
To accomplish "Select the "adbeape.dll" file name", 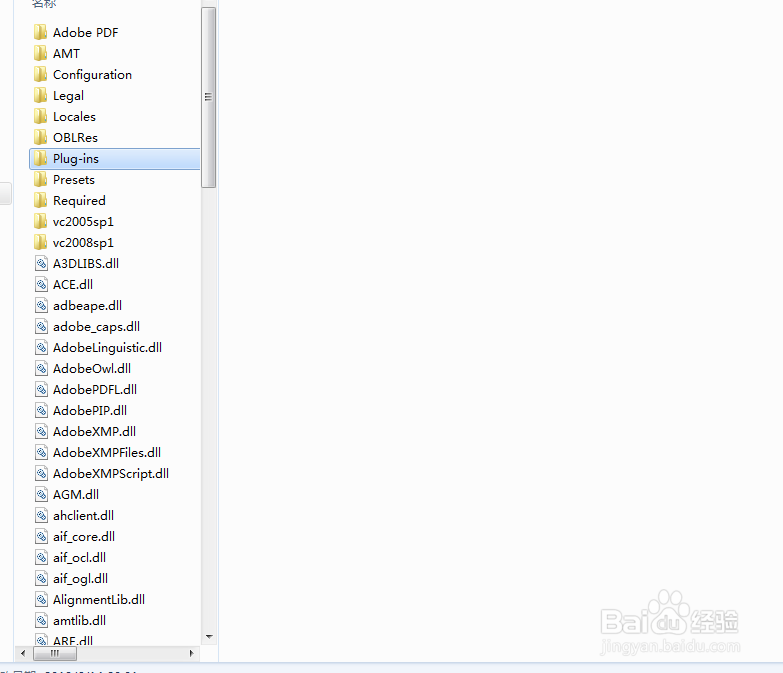I will [x=87, y=306].
